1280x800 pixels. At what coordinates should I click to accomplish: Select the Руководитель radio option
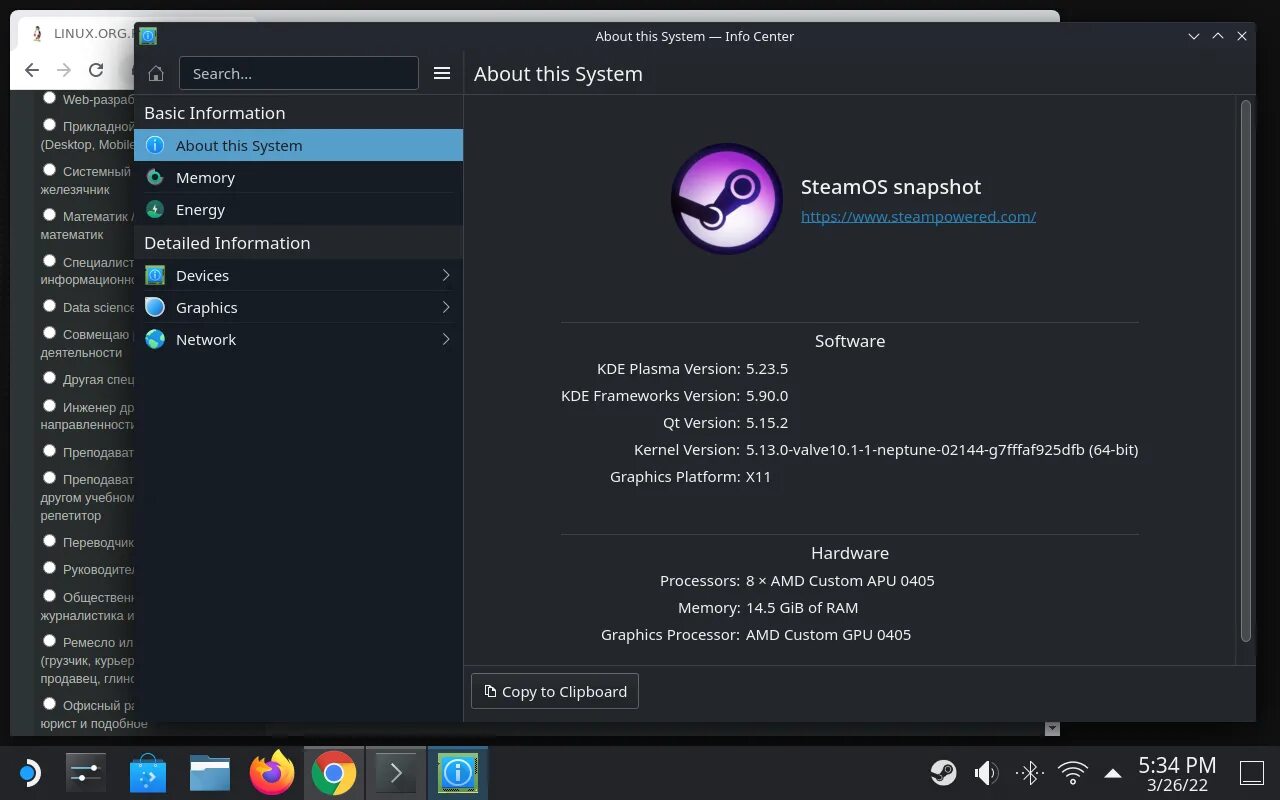[x=49, y=568]
